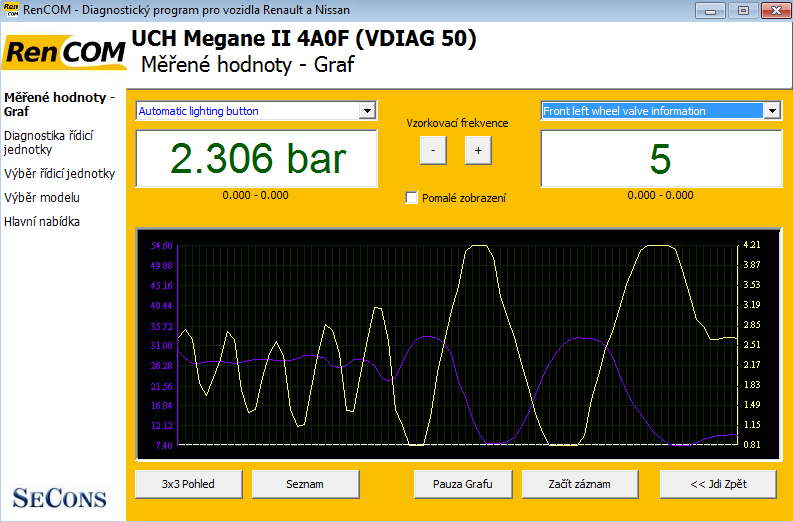Screen dimensions: 793x522
Task: Click the SeCons logo at bottom left
Action: (62, 493)
